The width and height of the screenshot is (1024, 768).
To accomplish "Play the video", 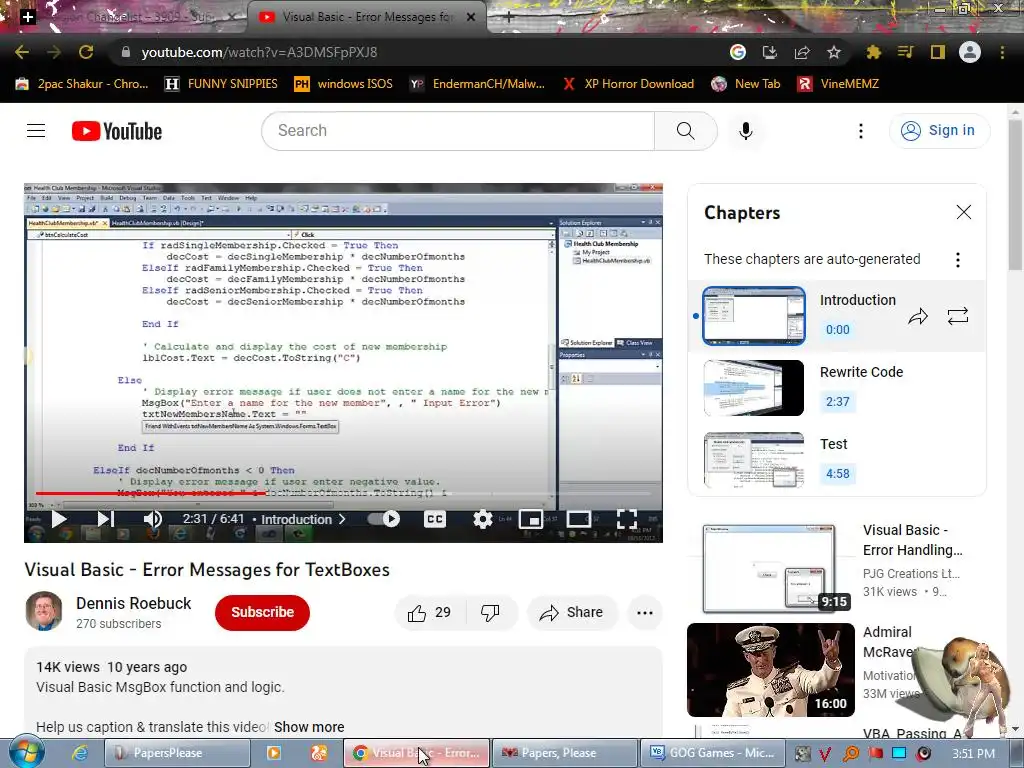I will (x=59, y=519).
